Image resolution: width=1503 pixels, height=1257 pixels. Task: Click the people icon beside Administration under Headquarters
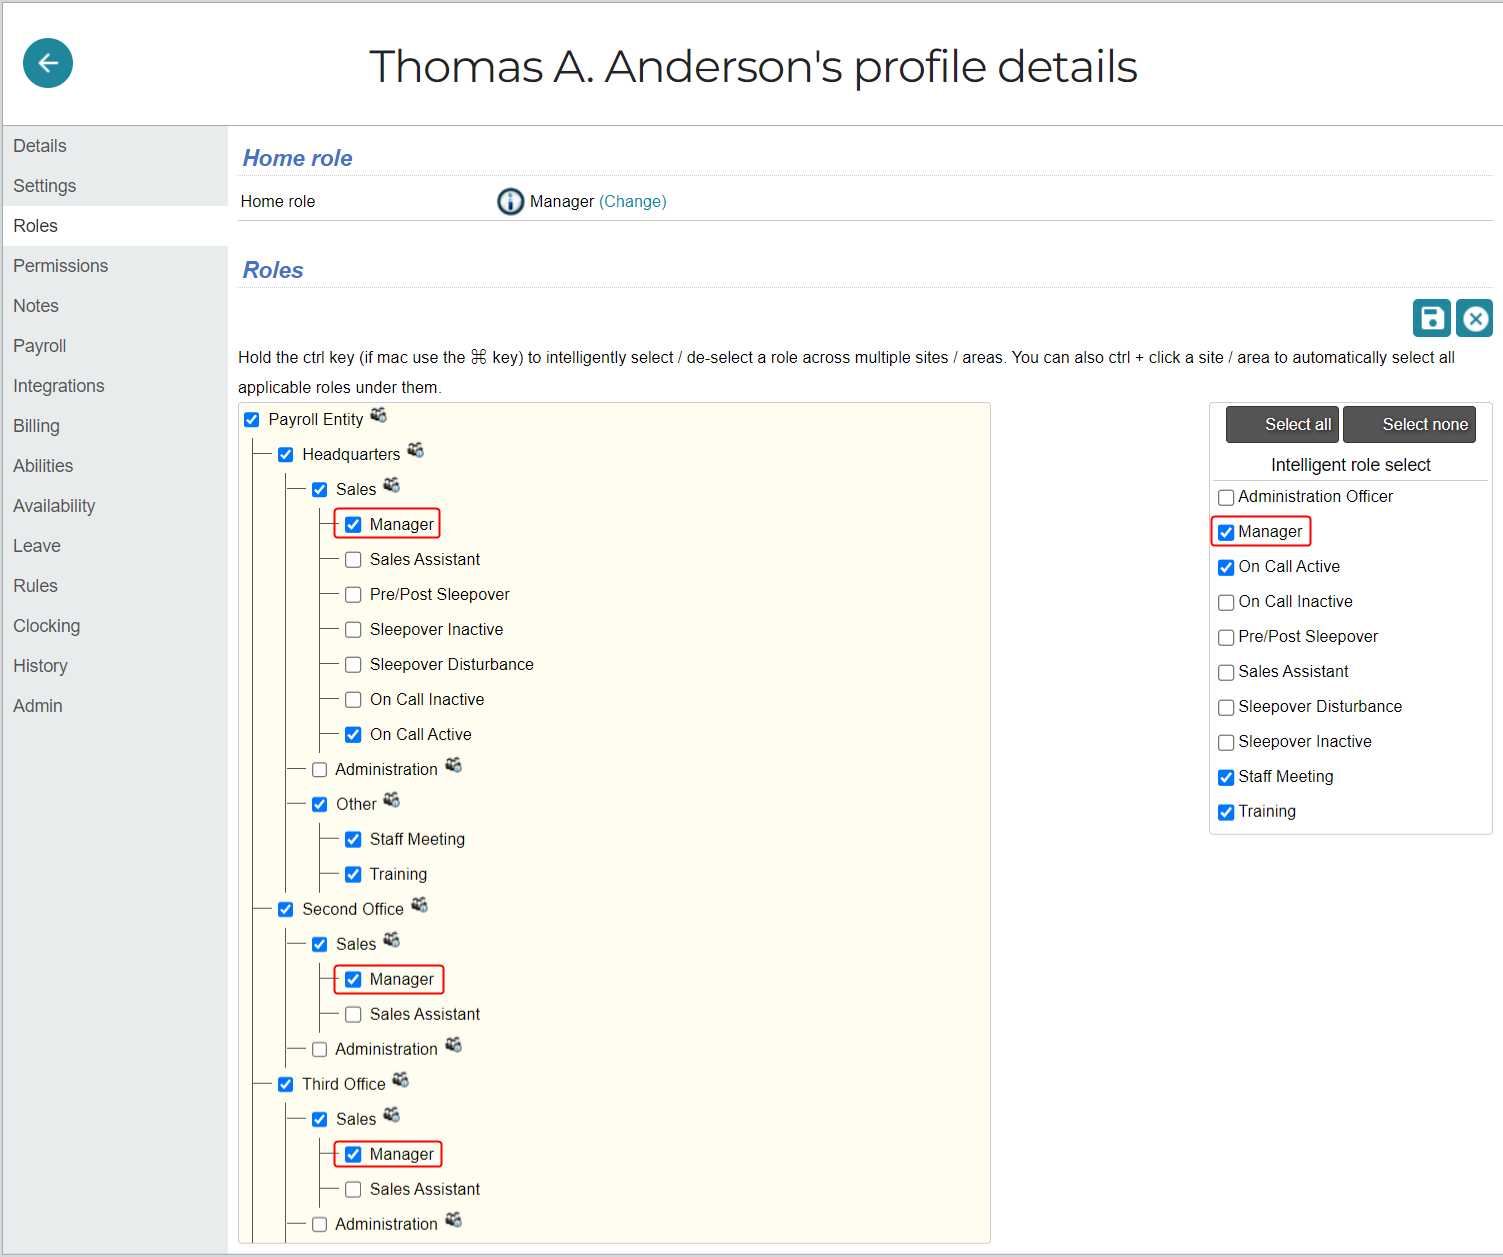[x=453, y=765]
